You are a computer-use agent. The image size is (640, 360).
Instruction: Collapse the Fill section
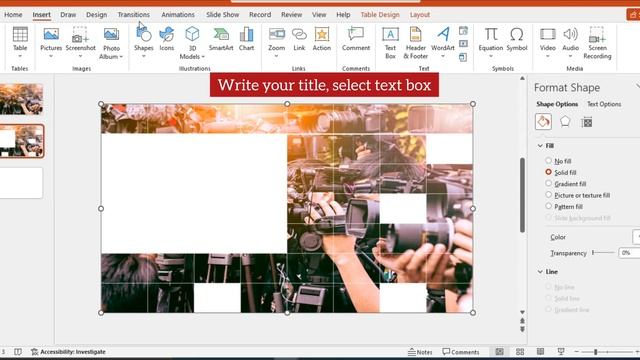point(540,146)
